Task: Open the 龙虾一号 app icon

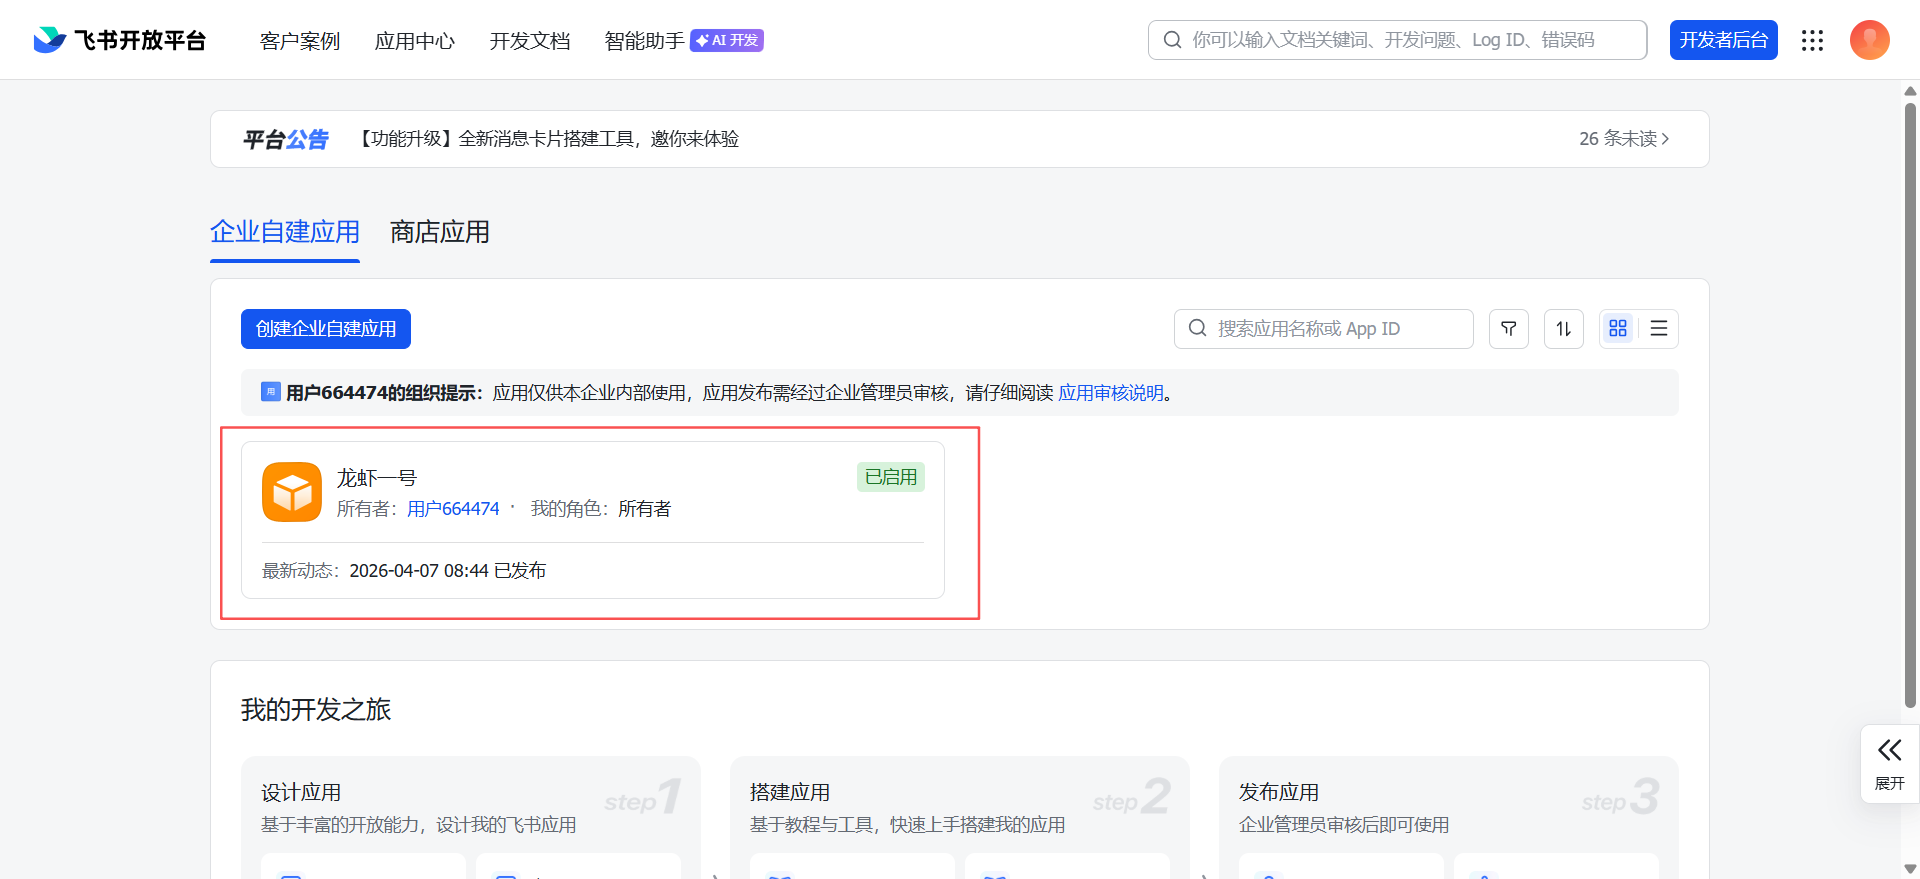Action: [292, 492]
